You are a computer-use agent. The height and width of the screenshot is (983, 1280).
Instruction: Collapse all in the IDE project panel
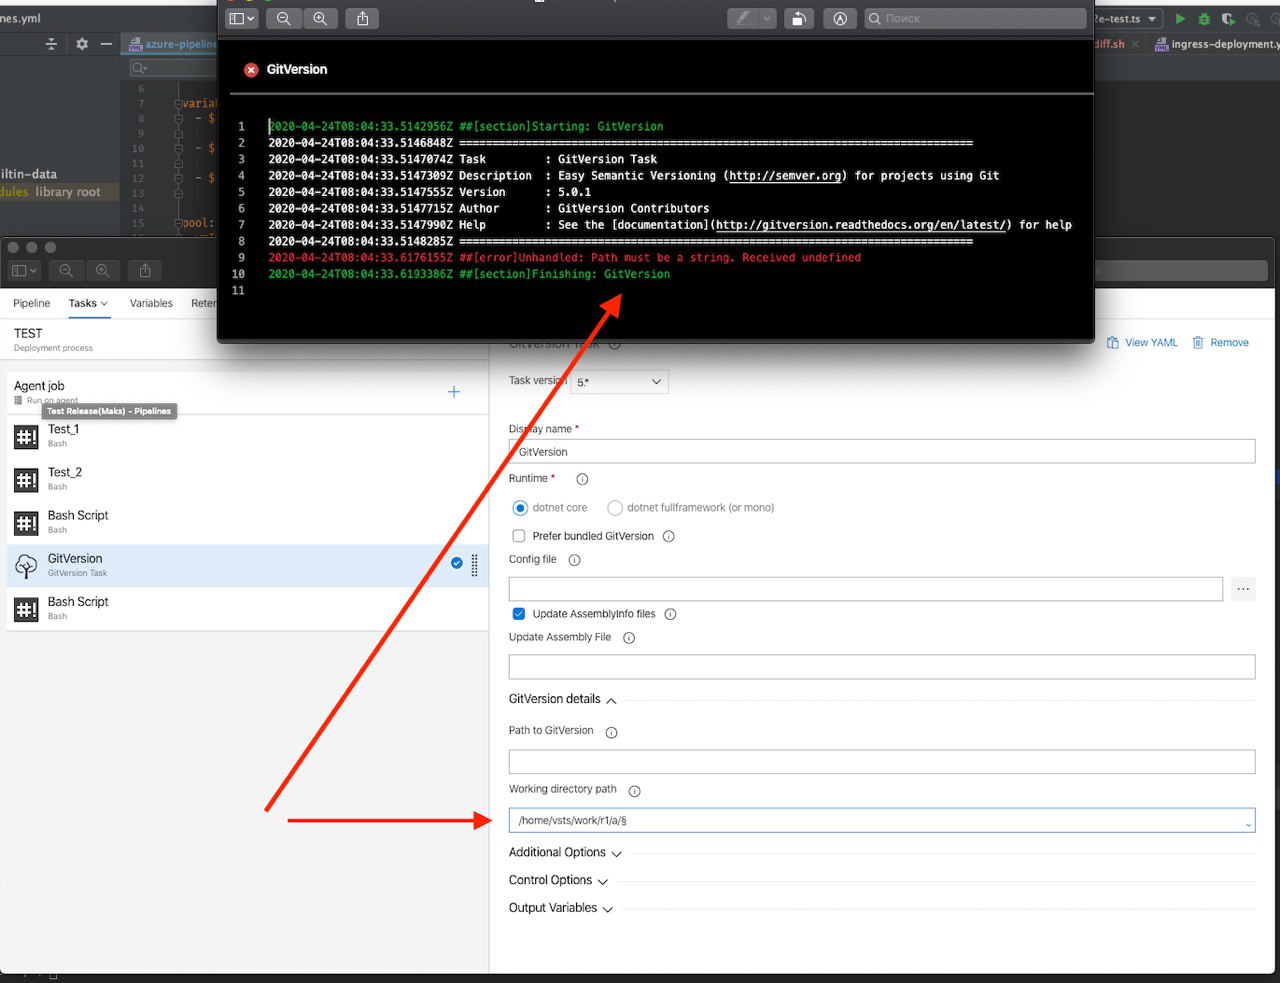pyautogui.click(x=52, y=44)
